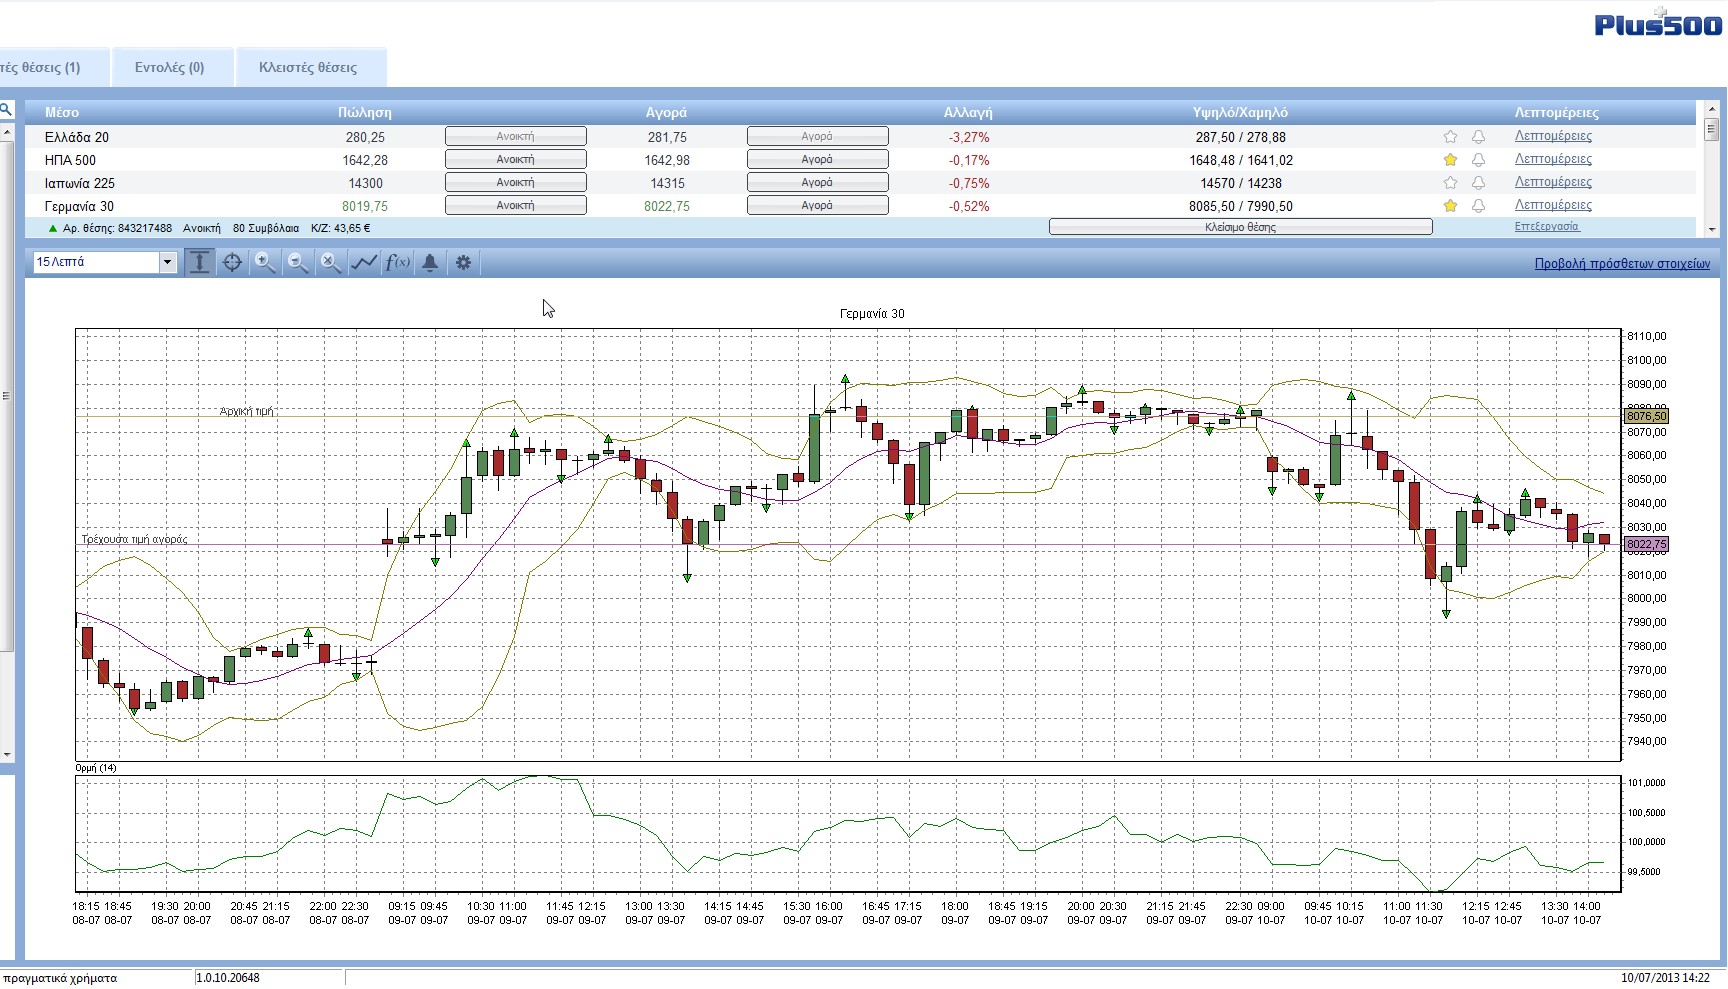The width and height of the screenshot is (1728, 989).
Task: Click the alert bell for Ελλάδα 20
Action: click(x=1478, y=137)
